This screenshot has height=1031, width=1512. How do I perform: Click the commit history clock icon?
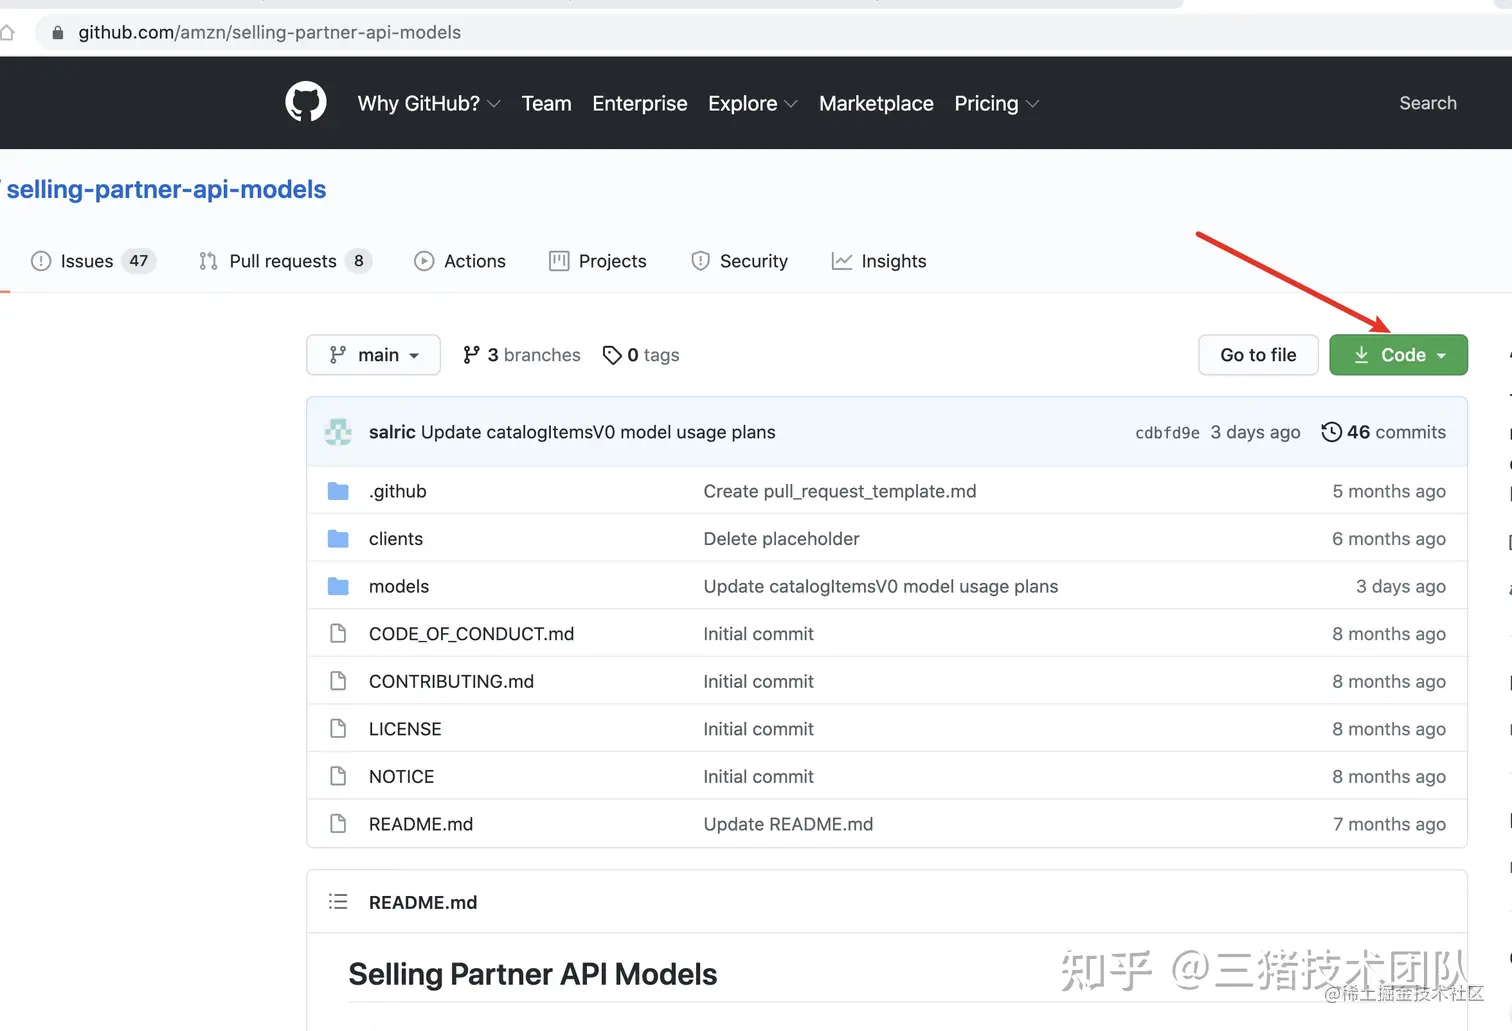click(1331, 432)
